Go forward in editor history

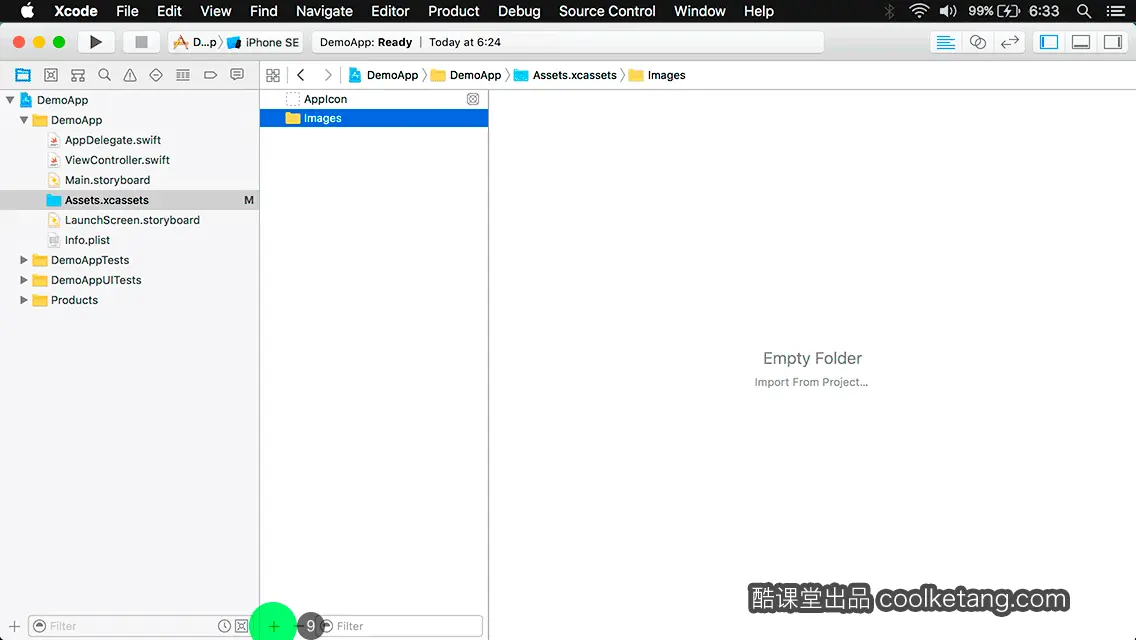(327, 75)
